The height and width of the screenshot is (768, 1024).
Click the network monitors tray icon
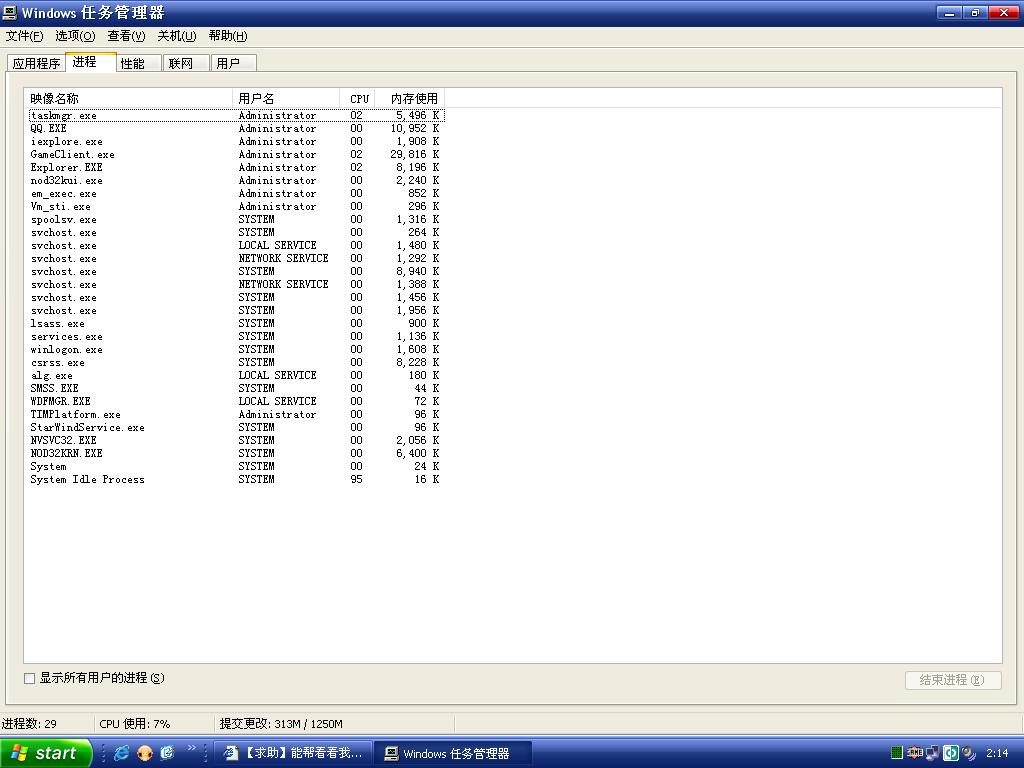(933, 753)
